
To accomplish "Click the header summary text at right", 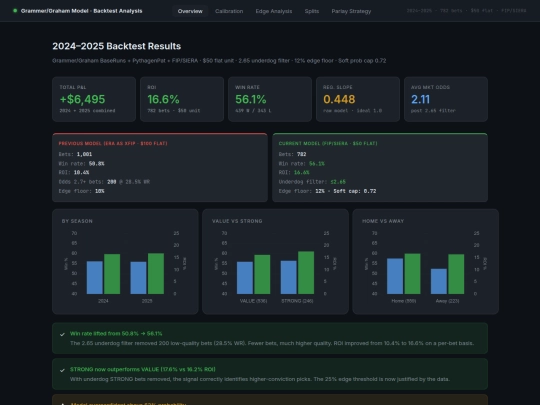I will 466,11.
